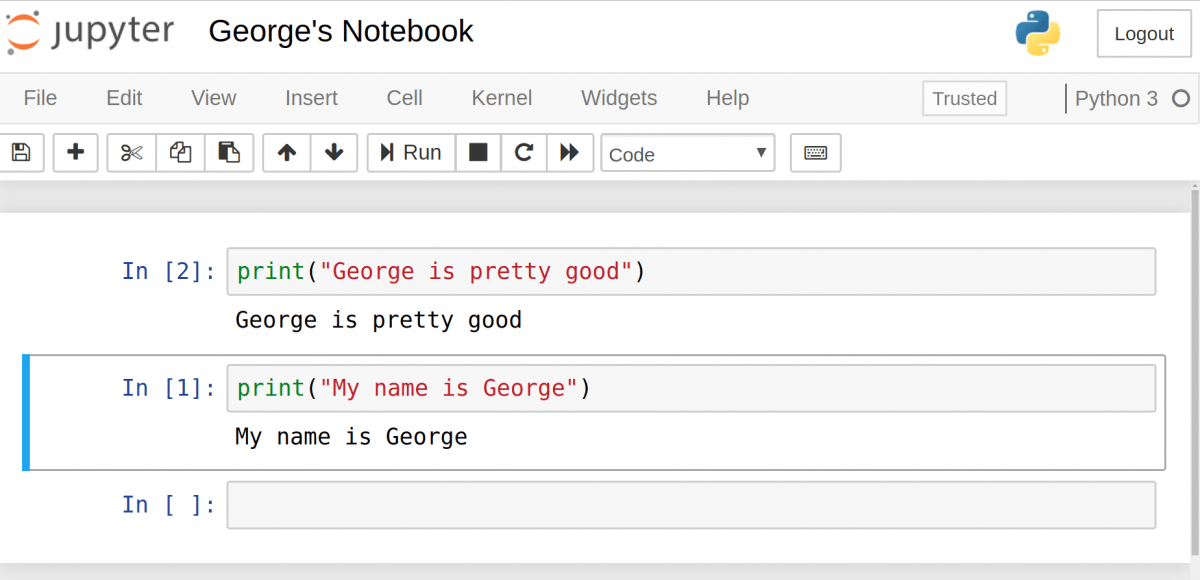Move selected cell up arrow
The height and width of the screenshot is (580, 1200).
pyautogui.click(x=287, y=153)
